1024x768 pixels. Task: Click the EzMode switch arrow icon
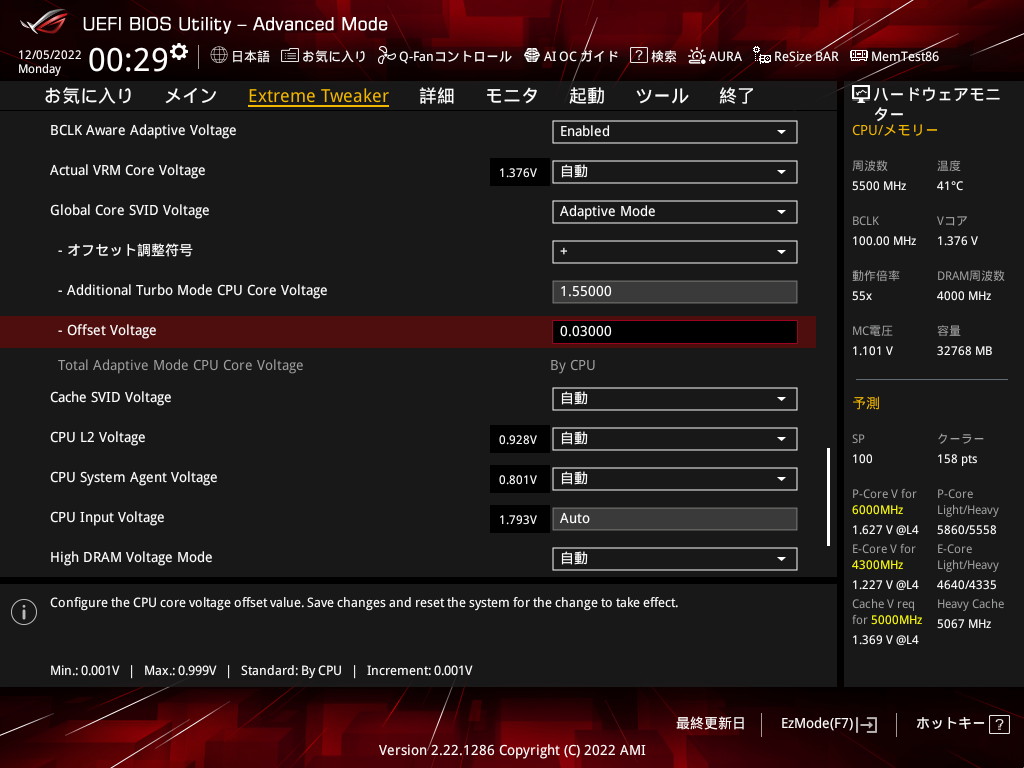[x=868, y=724]
